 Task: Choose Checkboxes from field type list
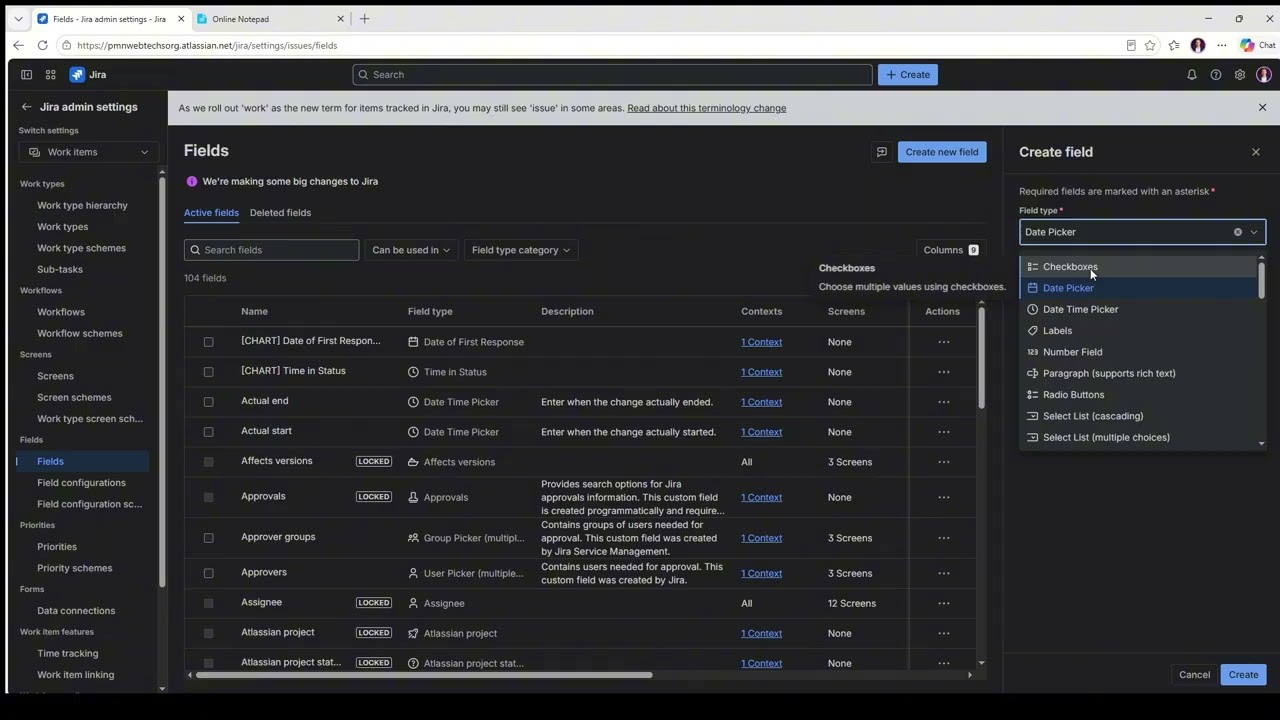[1140, 267]
